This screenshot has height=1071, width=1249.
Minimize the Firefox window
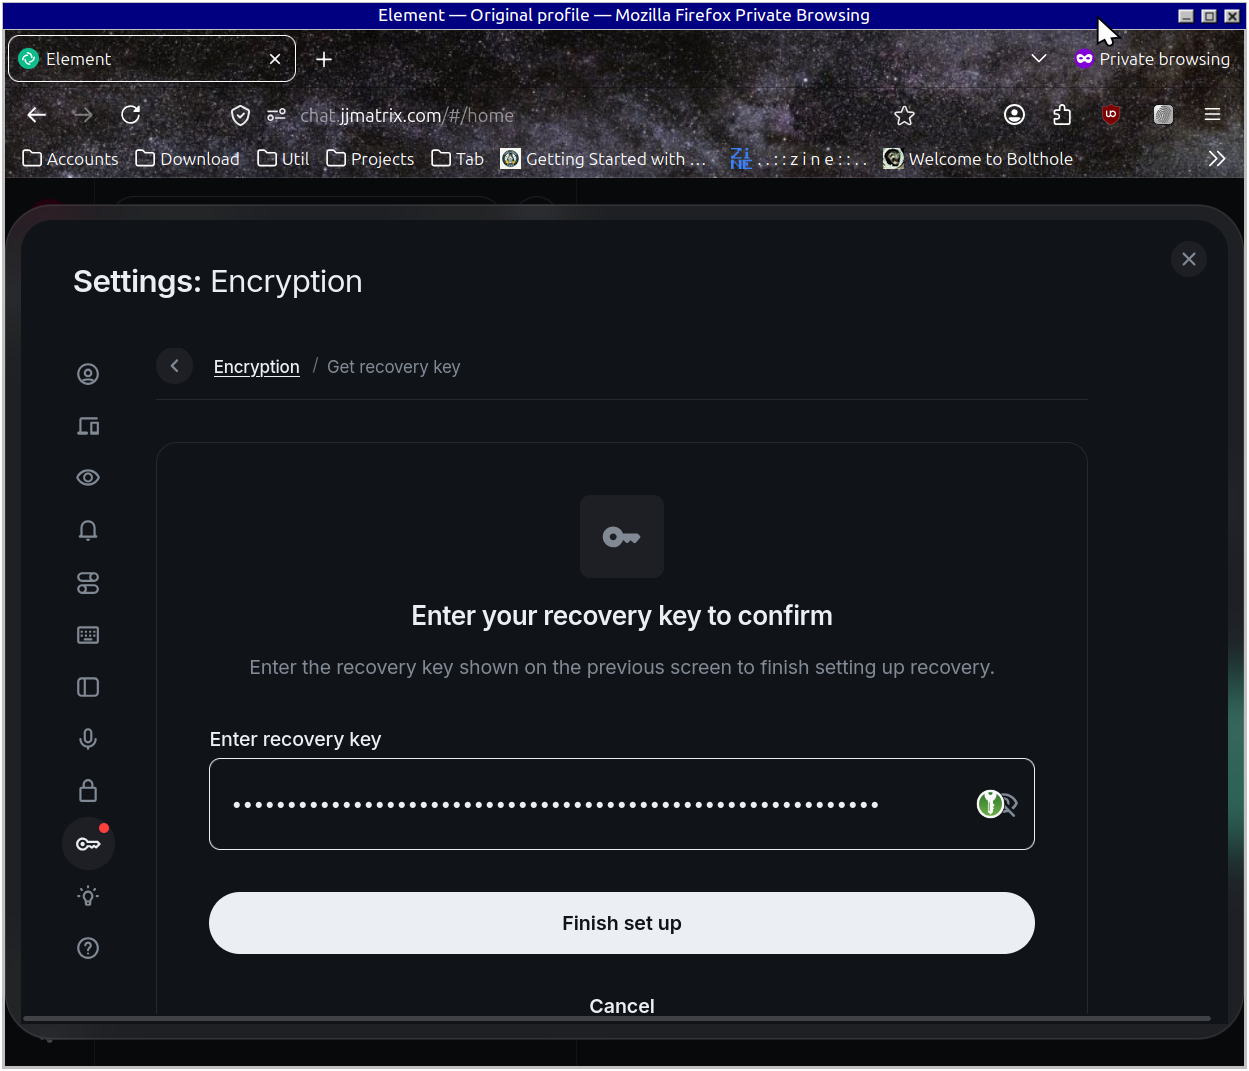[1186, 16]
